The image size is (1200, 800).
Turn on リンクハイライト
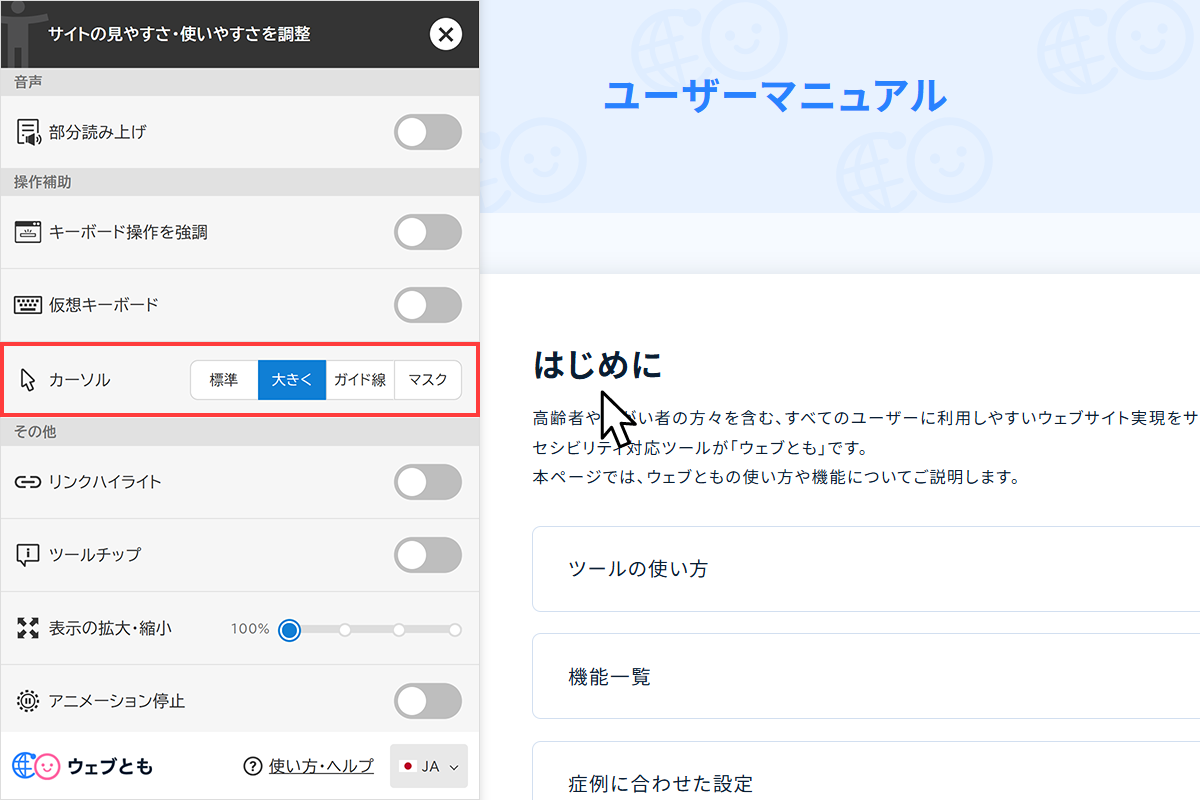tap(428, 481)
